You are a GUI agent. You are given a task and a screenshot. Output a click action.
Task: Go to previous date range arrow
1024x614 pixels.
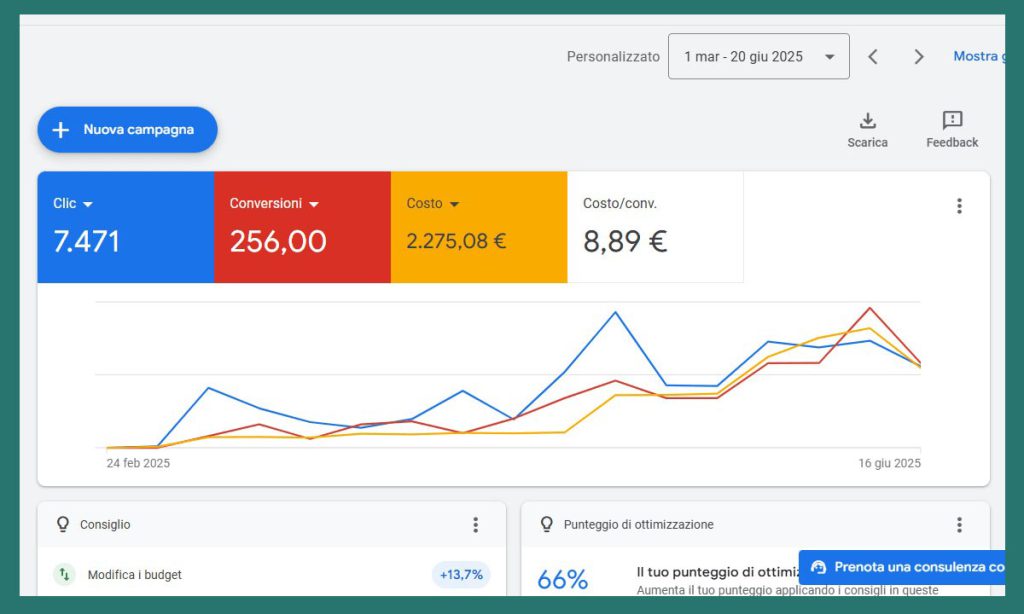coord(873,57)
